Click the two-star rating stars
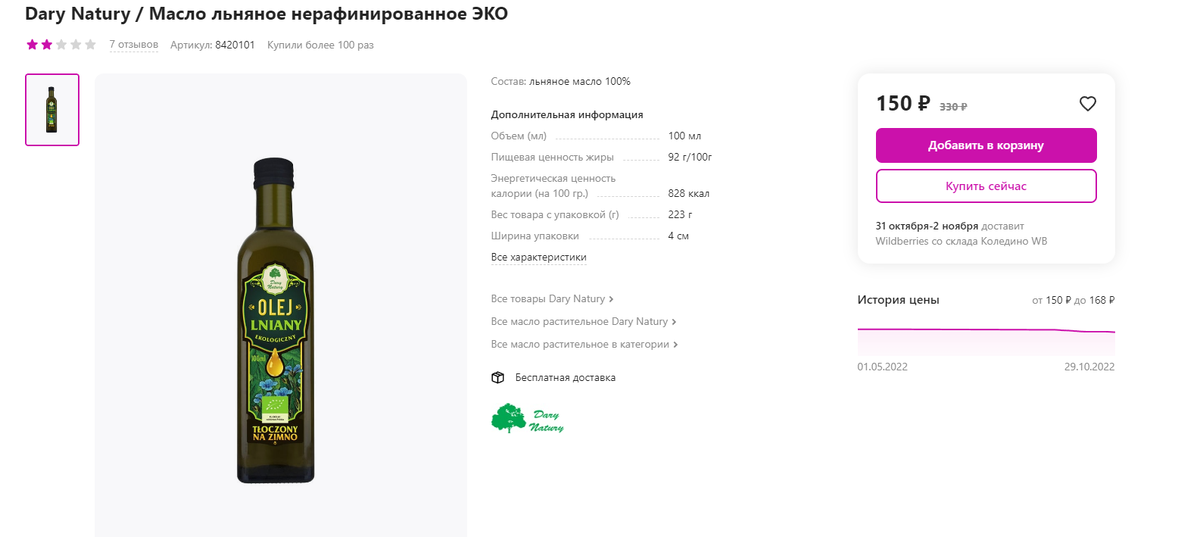Image resolution: width=1200 pixels, height=537 pixels. pyautogui.click(x=61, y=45)
